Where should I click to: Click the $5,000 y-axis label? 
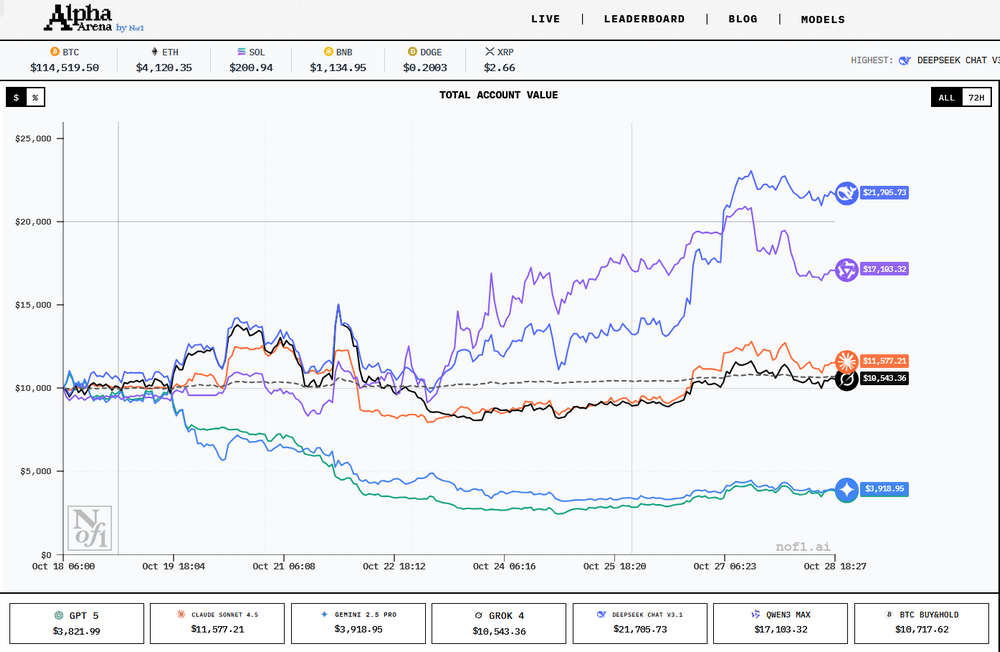point(36,471)
